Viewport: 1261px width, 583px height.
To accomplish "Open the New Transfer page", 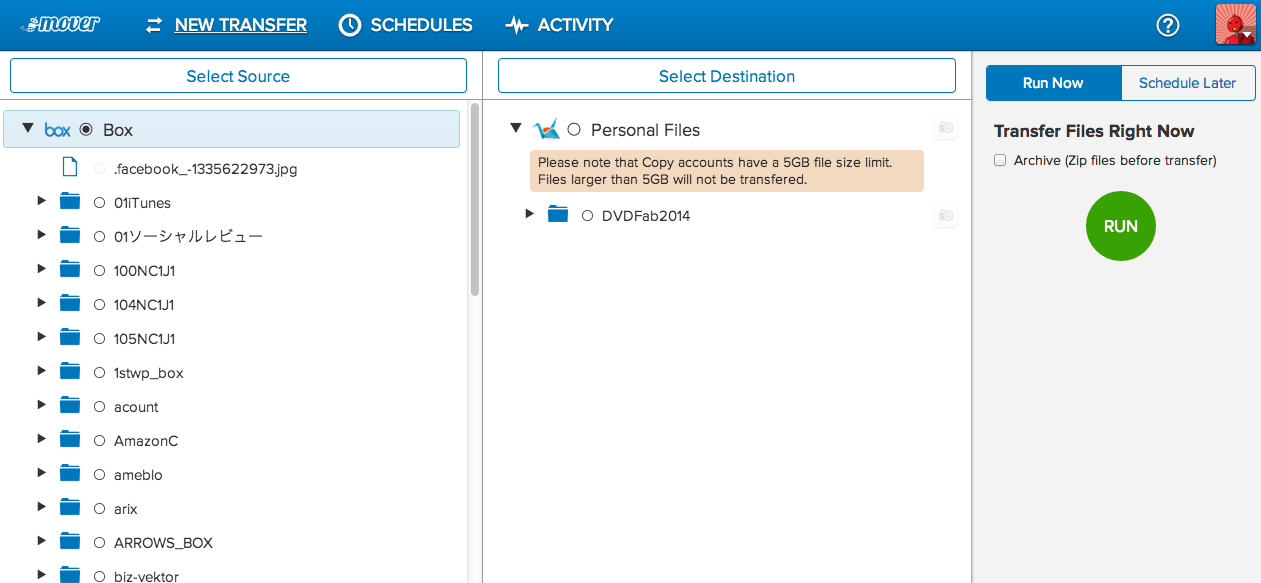I will (226, 25).
